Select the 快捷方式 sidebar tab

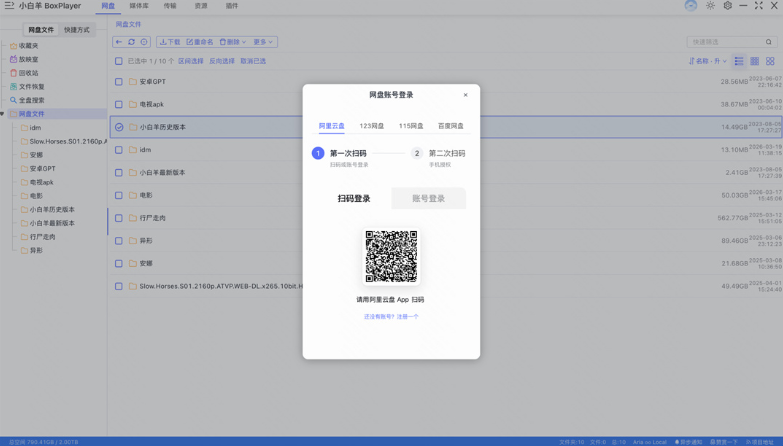click(x=77, y=30)
